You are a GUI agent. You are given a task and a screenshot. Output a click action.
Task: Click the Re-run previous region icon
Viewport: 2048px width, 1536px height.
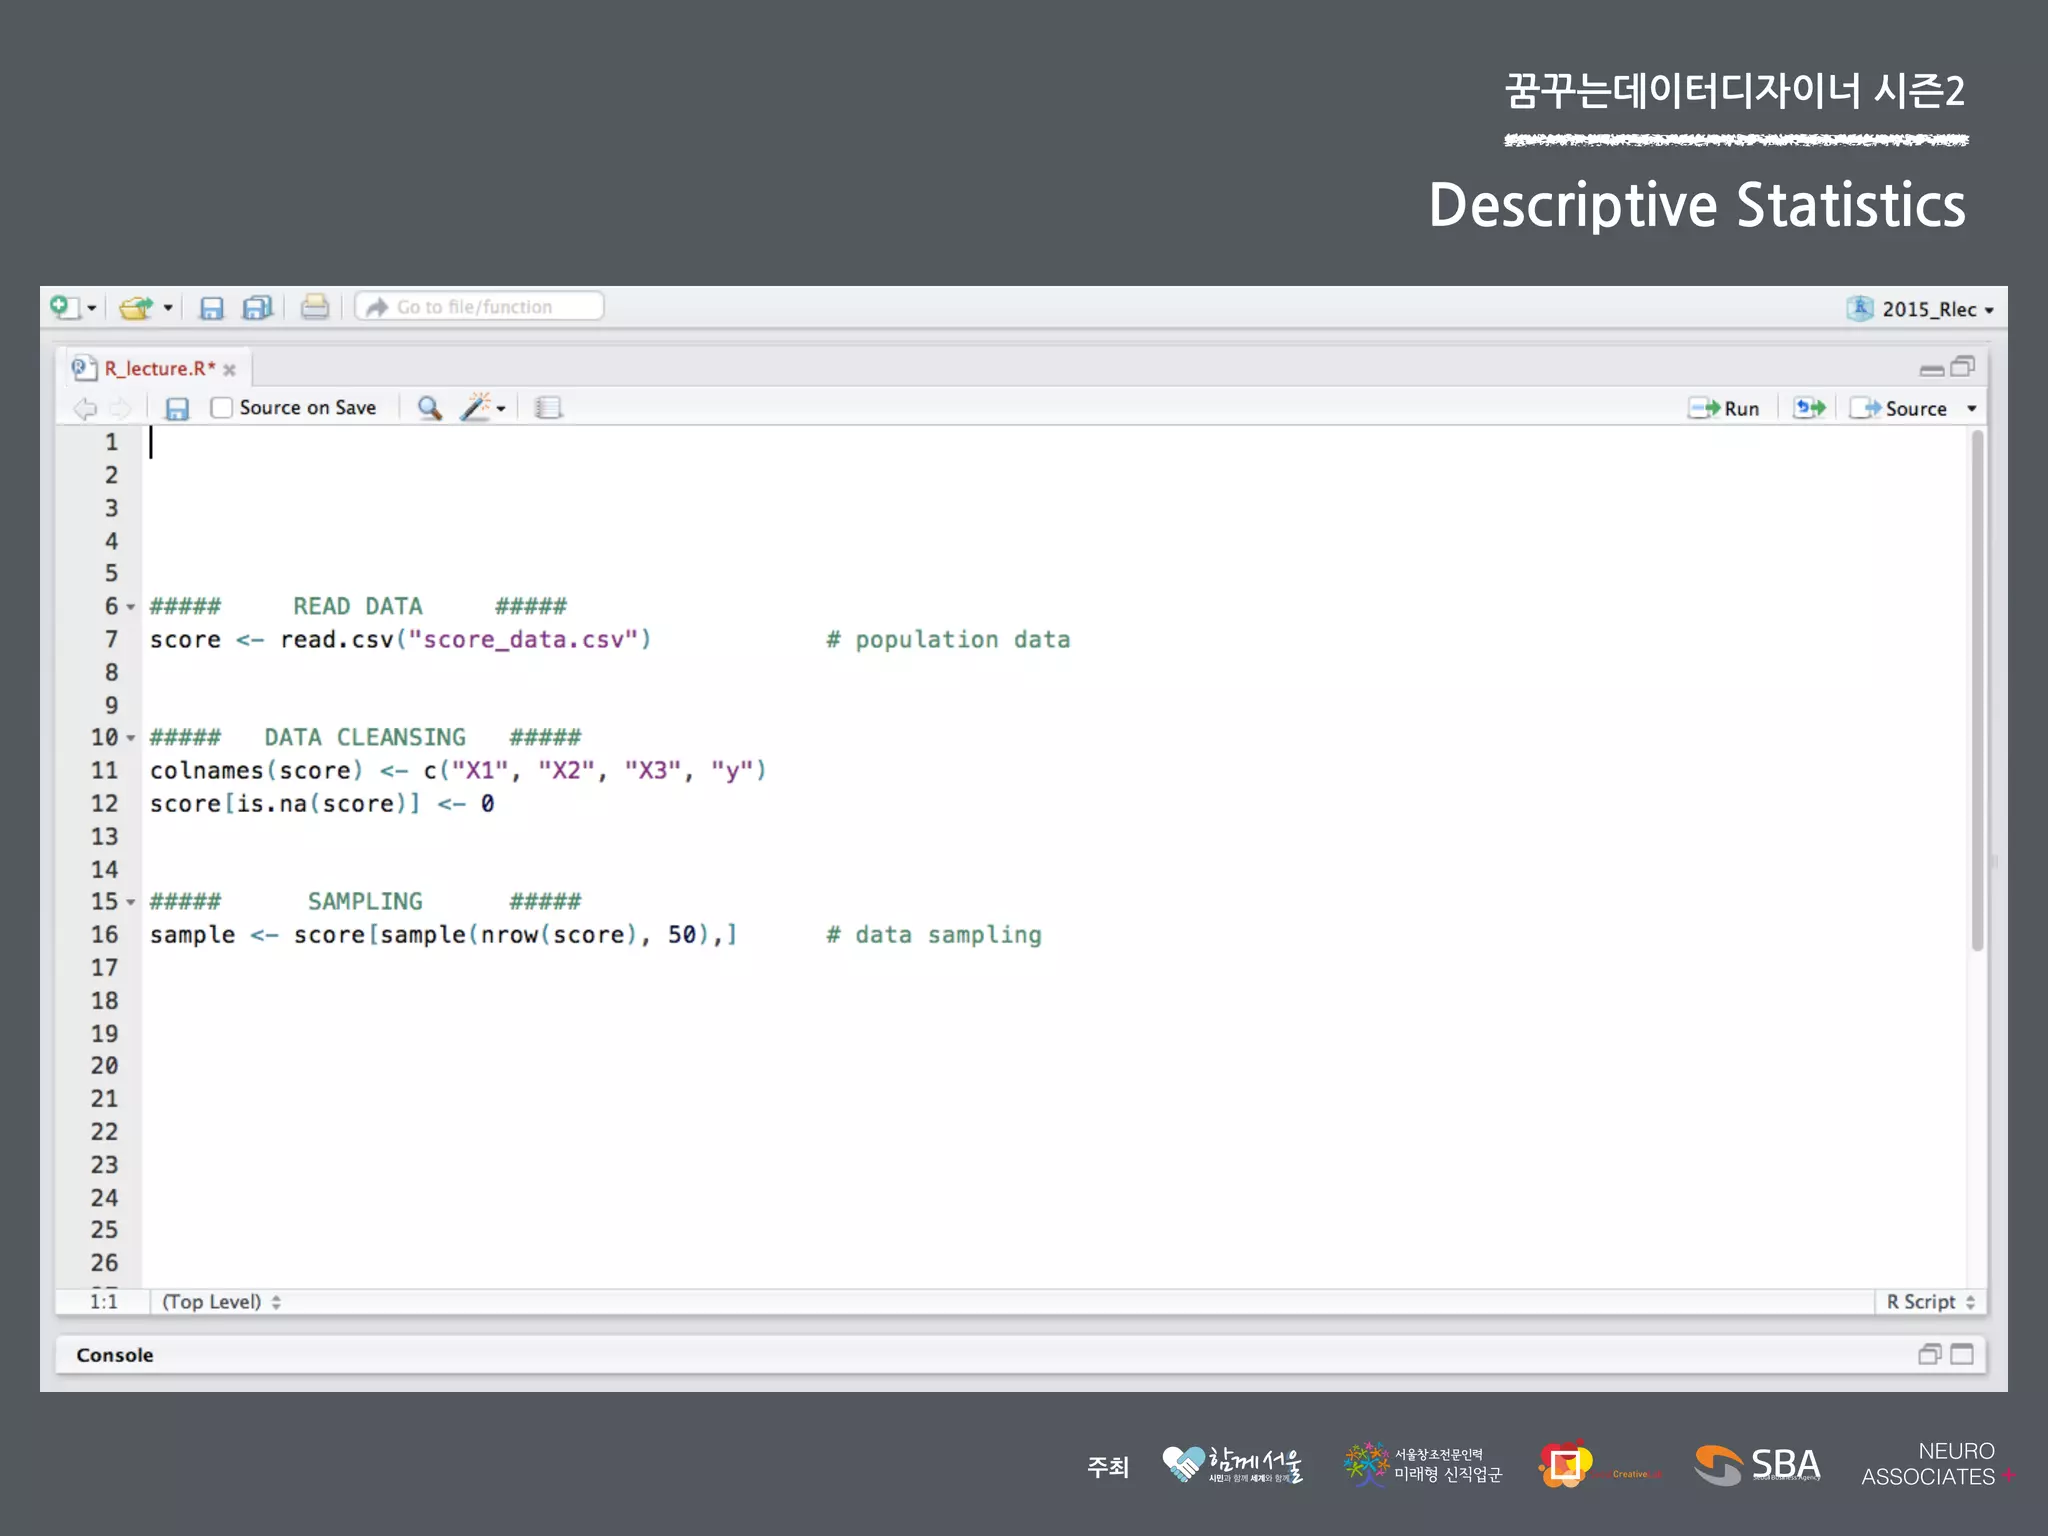(1809, 408)
